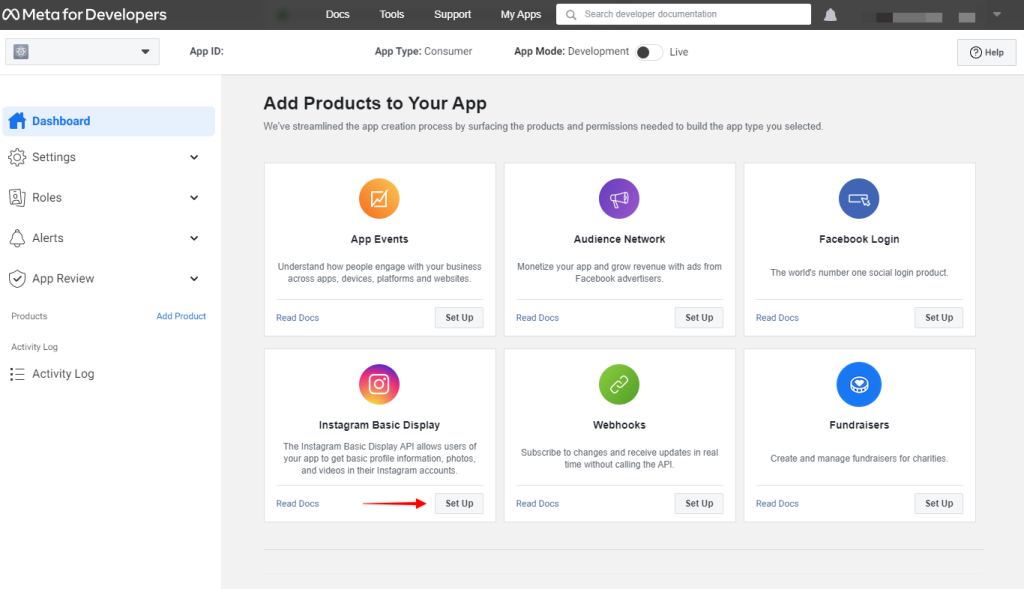Go to My Apps in top navigation
Screen dimensions: 1024x589
coord(520,15)
